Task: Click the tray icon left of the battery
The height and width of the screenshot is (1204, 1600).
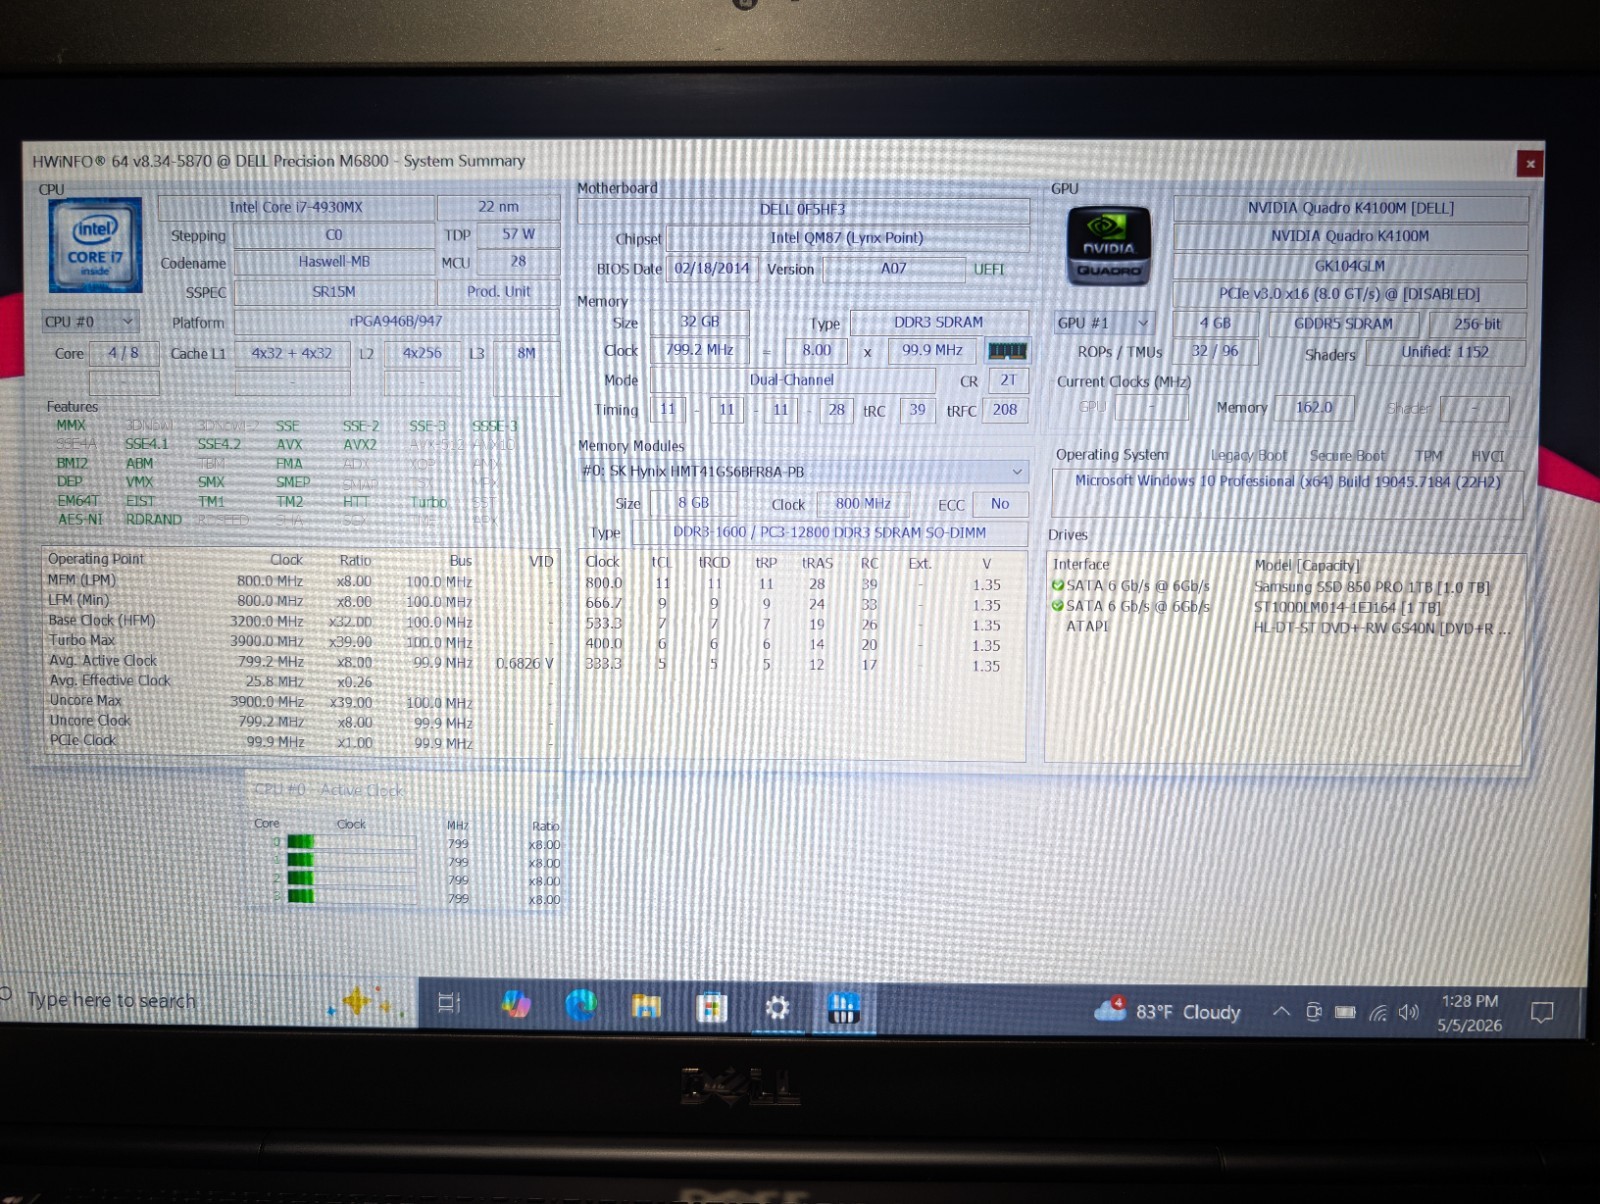Action: pos(1314,1013)
